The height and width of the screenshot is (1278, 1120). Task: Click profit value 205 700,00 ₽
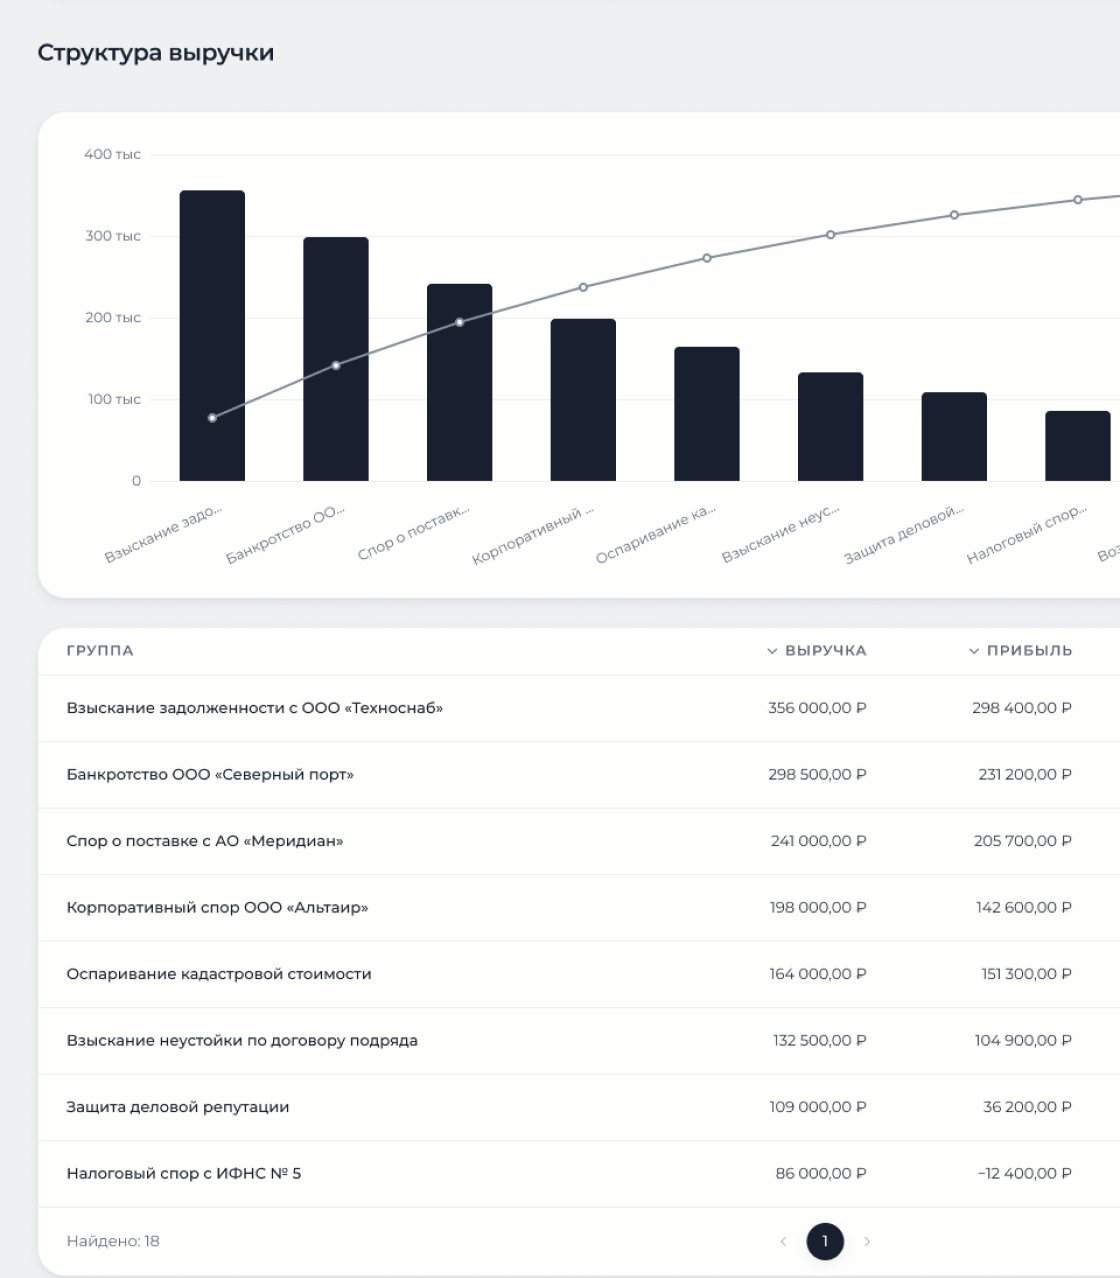pyautogui.click(x=1023, y=841)
